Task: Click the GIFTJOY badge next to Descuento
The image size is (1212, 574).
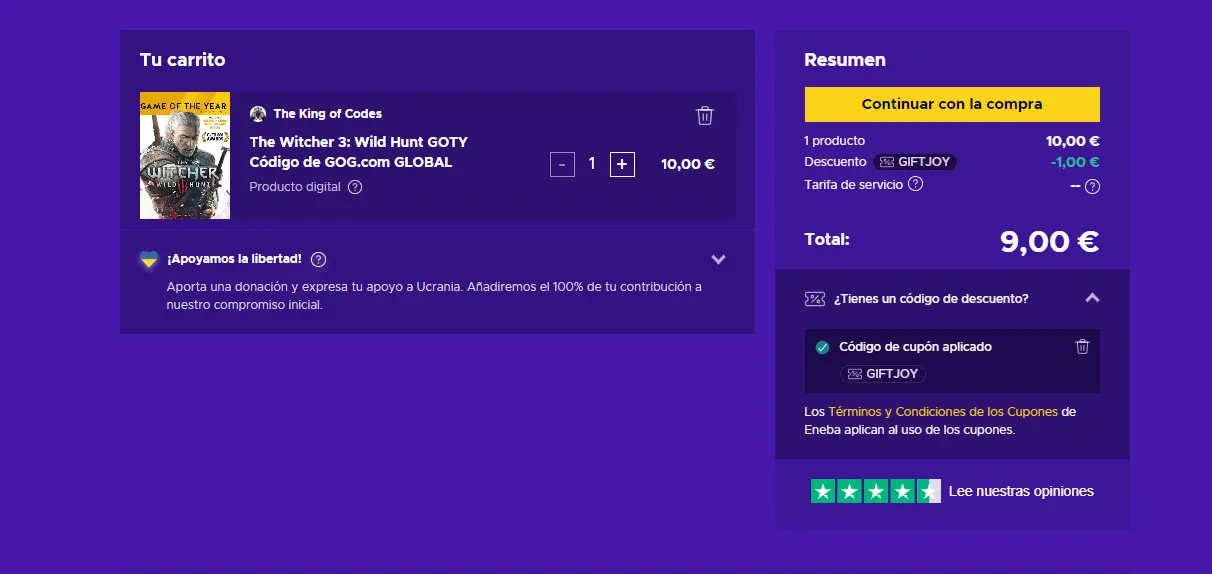Action: point(915,162)
